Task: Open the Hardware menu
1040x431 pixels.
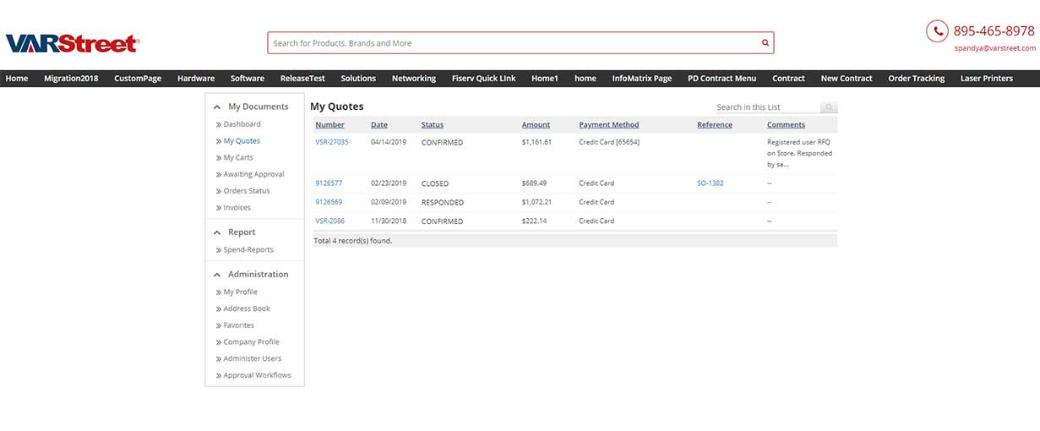Action: pyautogui.click(x=196, y=78)
